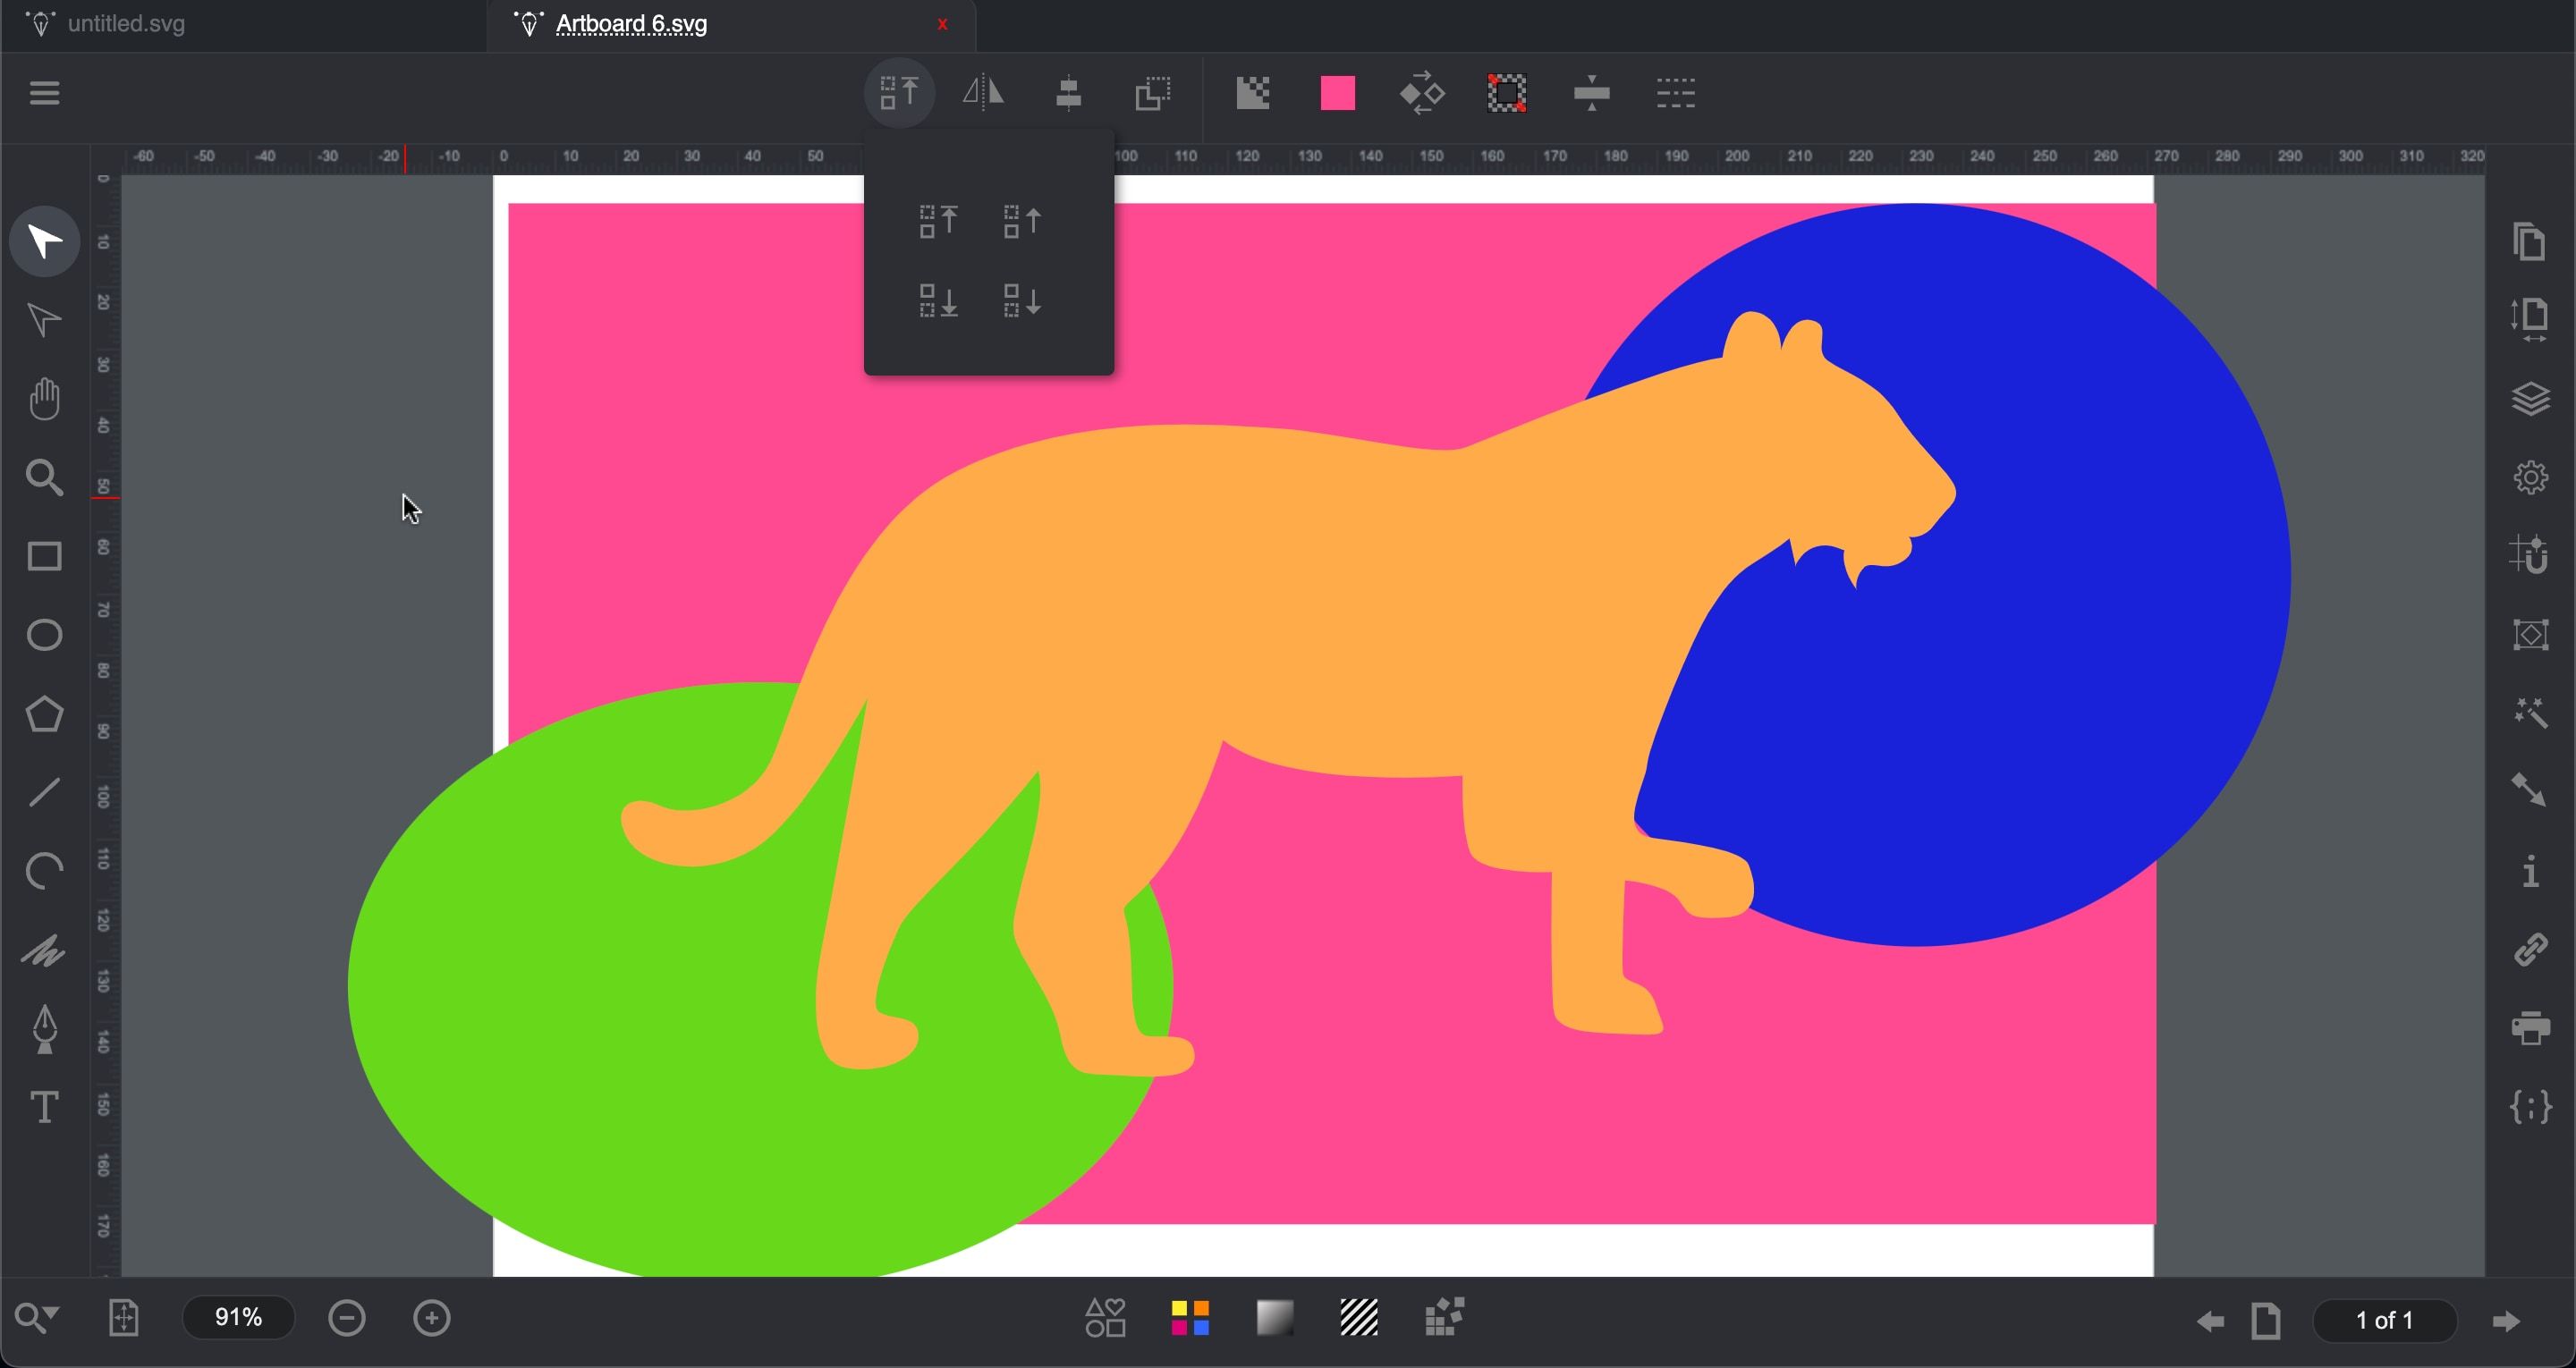This screenshot has height=1368, width=2576.
Task: Open the hamburger main menu
Action: coord(45,93)
